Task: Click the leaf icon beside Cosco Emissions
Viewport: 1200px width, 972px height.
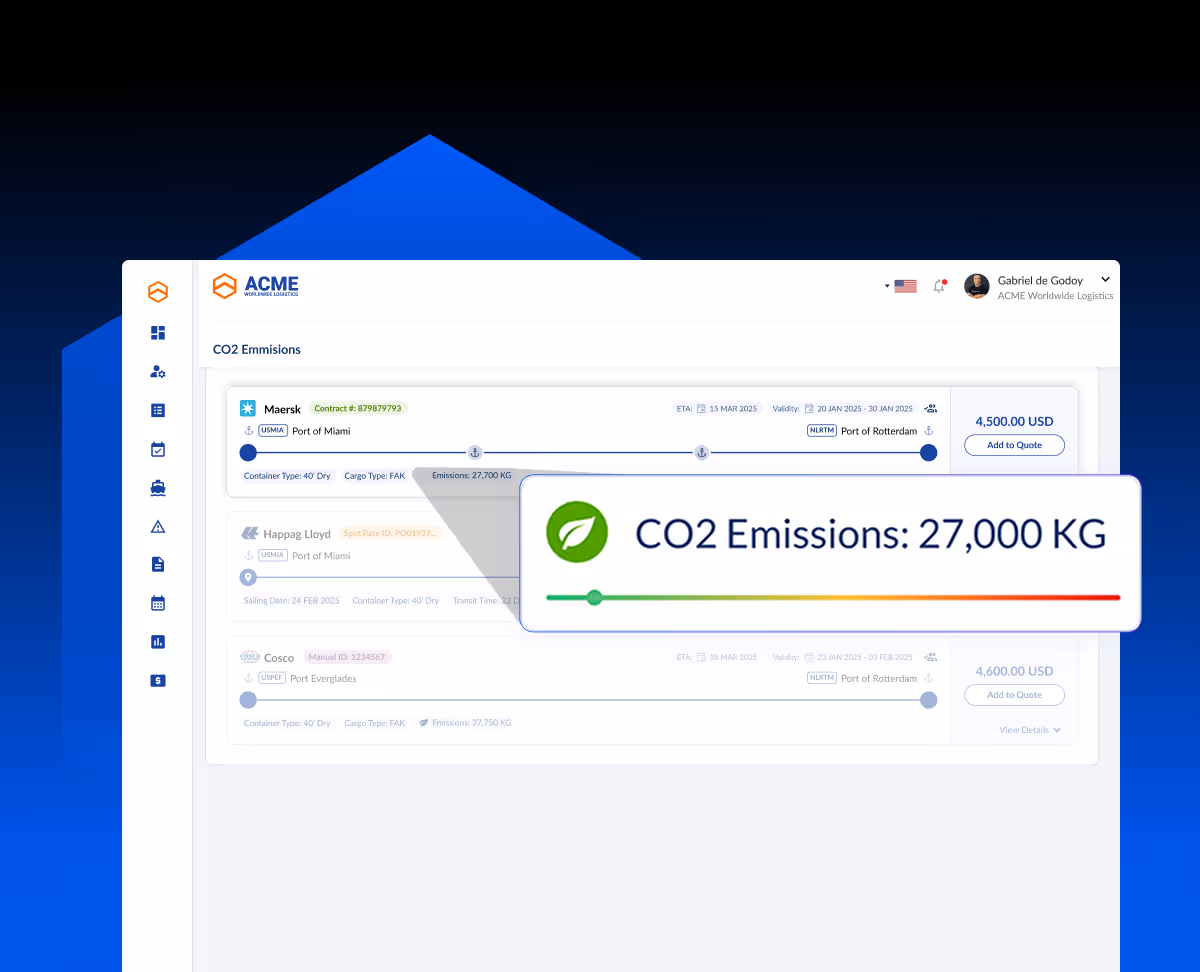Action: click(x=424, y=722)
